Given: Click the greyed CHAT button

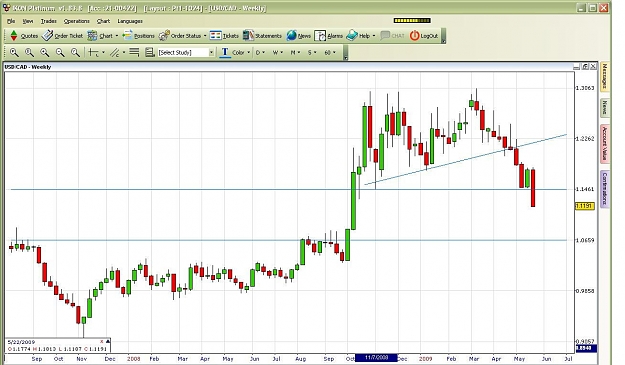Looking at the screenshot, I should click(393, 36).
